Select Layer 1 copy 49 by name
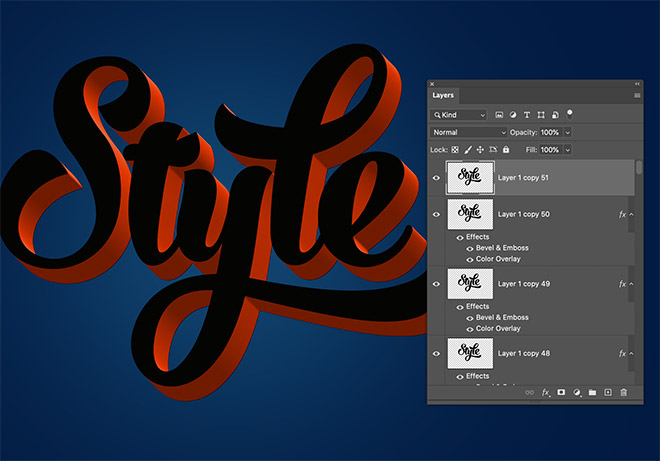 pyautogui.click(x=523, y=284)
